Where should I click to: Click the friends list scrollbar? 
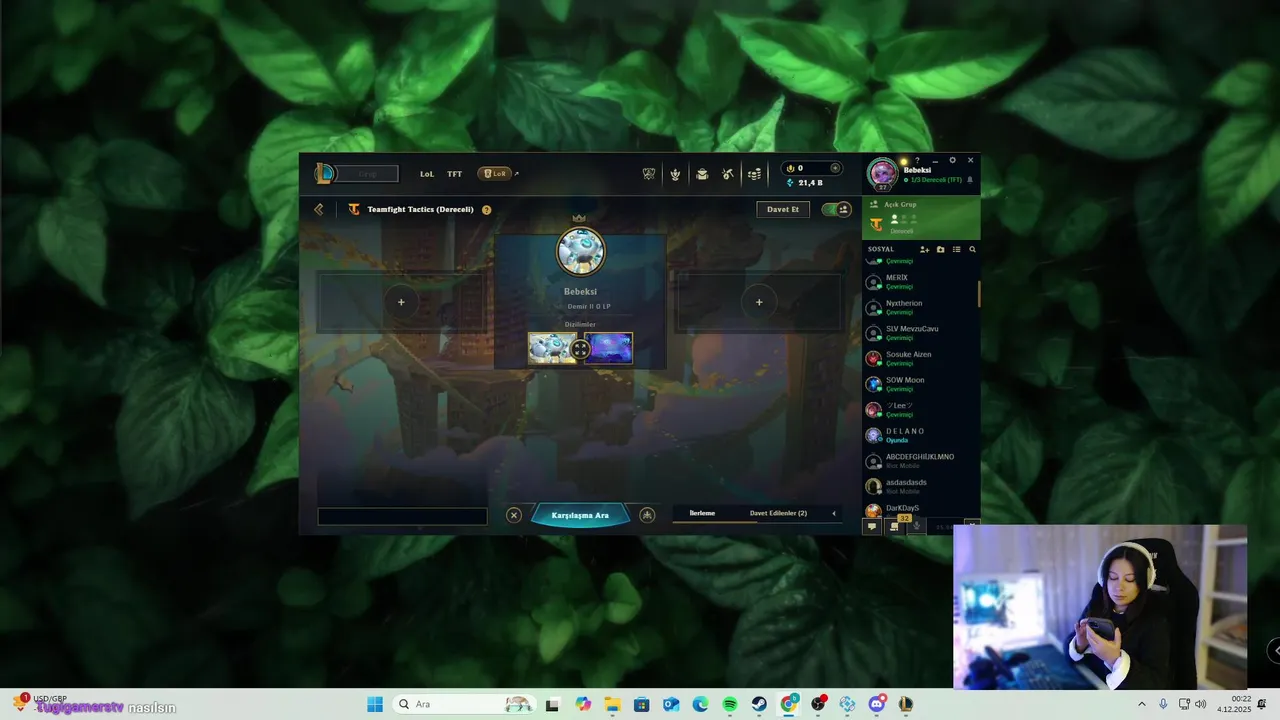pos(978,294)
